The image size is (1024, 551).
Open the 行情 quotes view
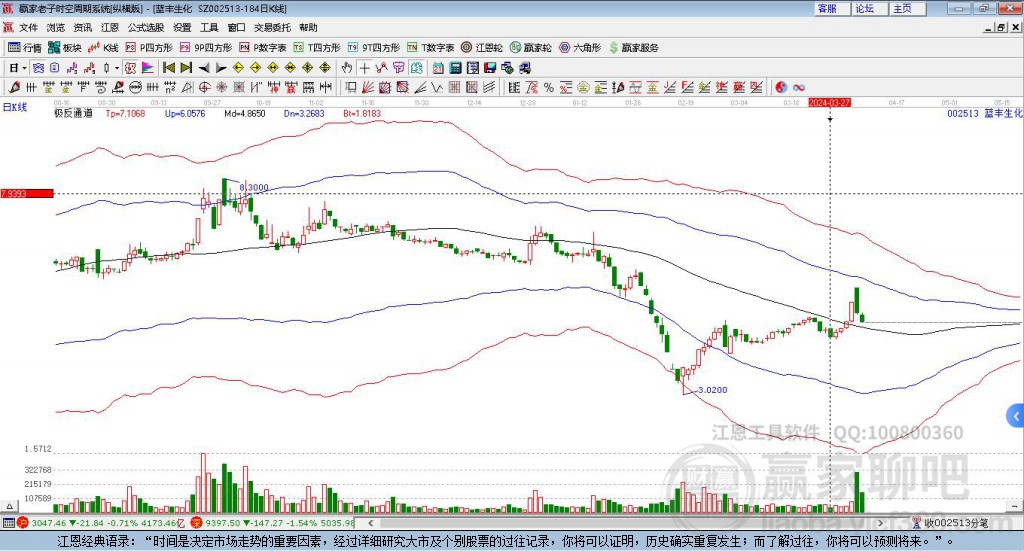(25, 48)
